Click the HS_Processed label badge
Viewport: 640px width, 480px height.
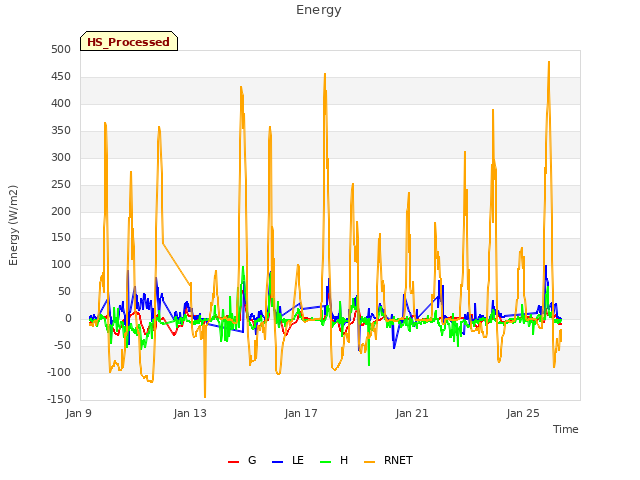(x=129, y=41)
